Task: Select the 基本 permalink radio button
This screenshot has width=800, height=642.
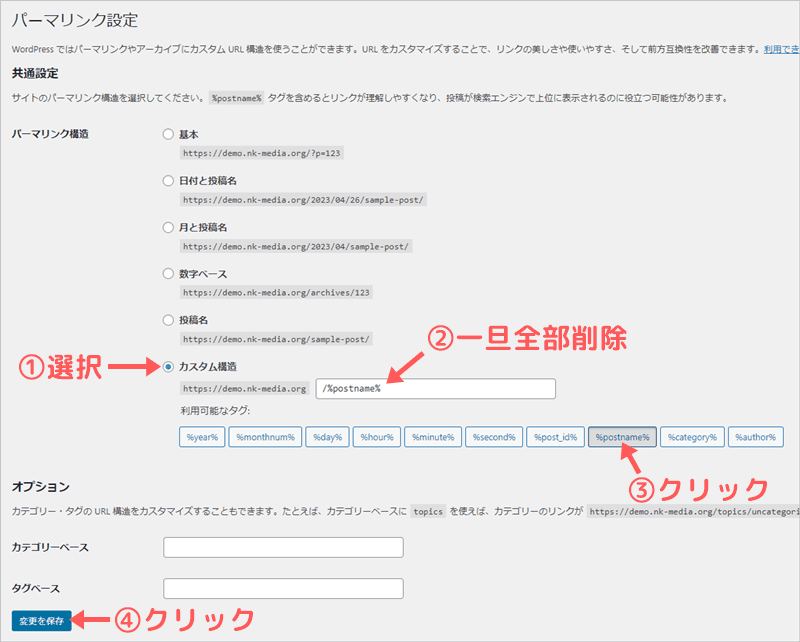Action: 168,134
